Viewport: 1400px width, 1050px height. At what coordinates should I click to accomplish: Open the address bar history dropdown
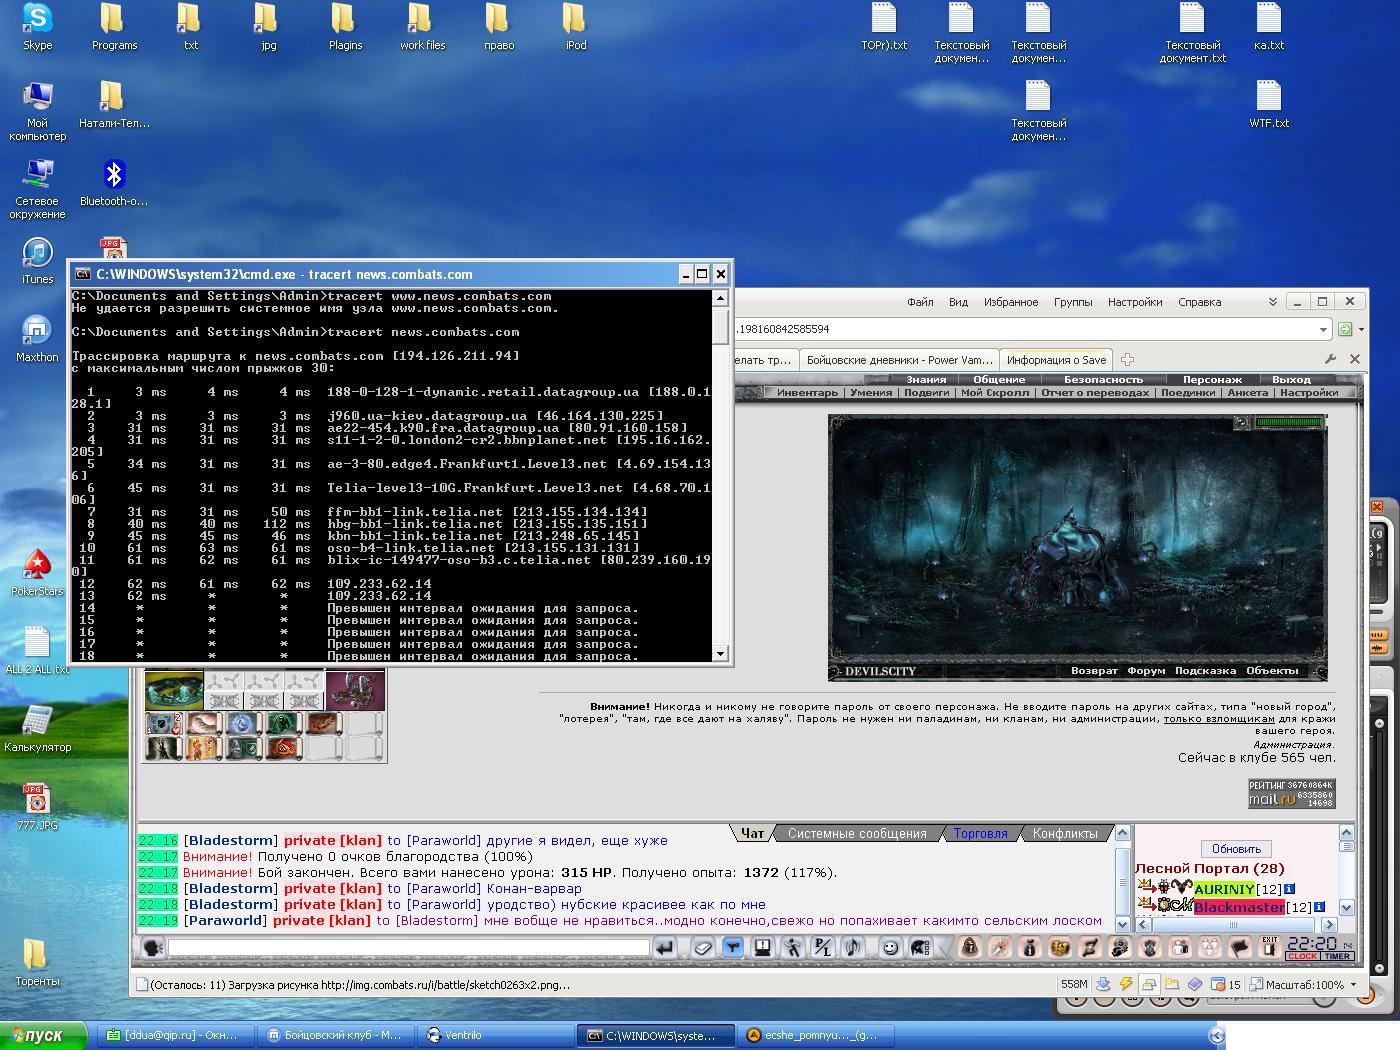click(x=1323, y=329)
